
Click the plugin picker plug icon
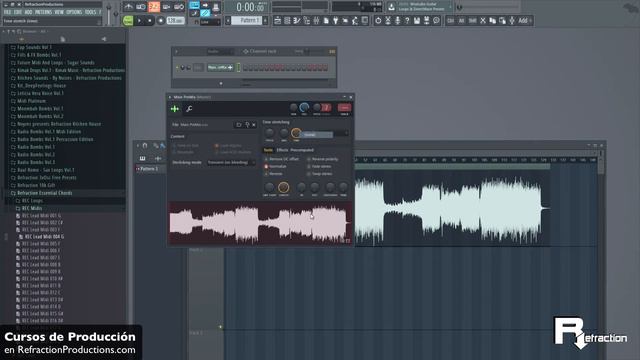pyautogui.click(x=336, y=20)
